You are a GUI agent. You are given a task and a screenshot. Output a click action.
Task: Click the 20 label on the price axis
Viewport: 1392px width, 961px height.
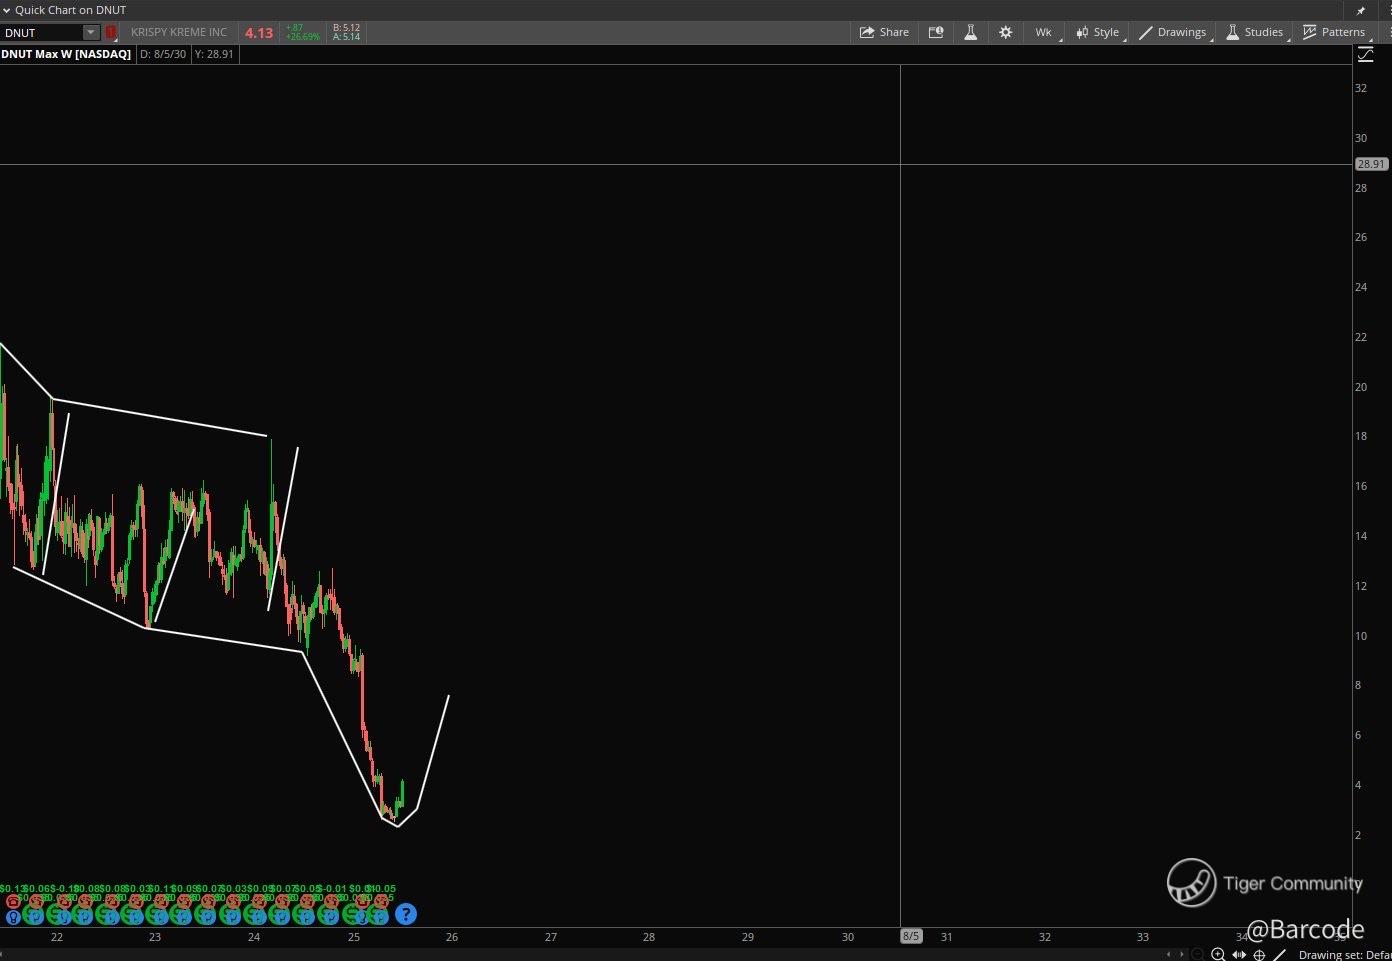pyautogui.click(x=1361, y=387)
